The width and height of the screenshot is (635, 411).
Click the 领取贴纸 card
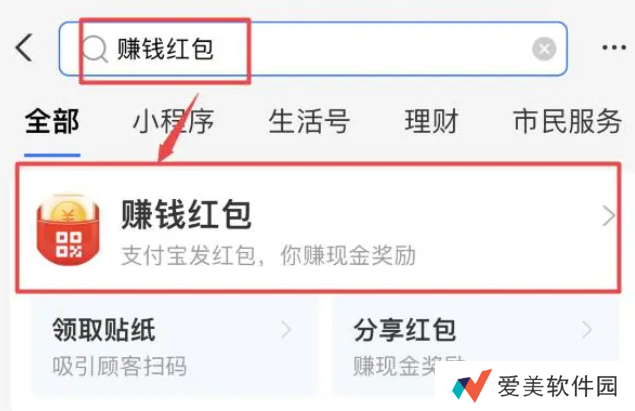point(175,346)
